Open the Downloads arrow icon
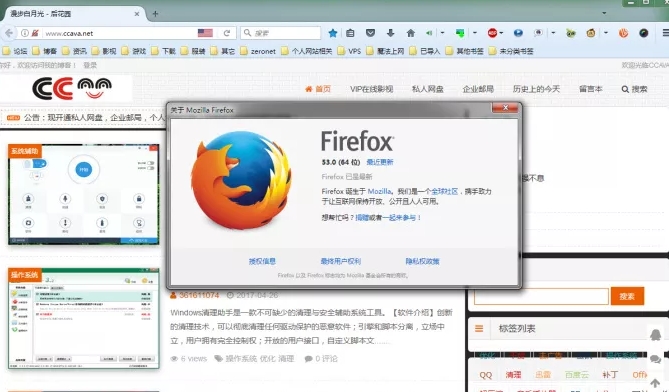This screenshot has width=669, height=392. pyautogui.click(x=390, y=33)
